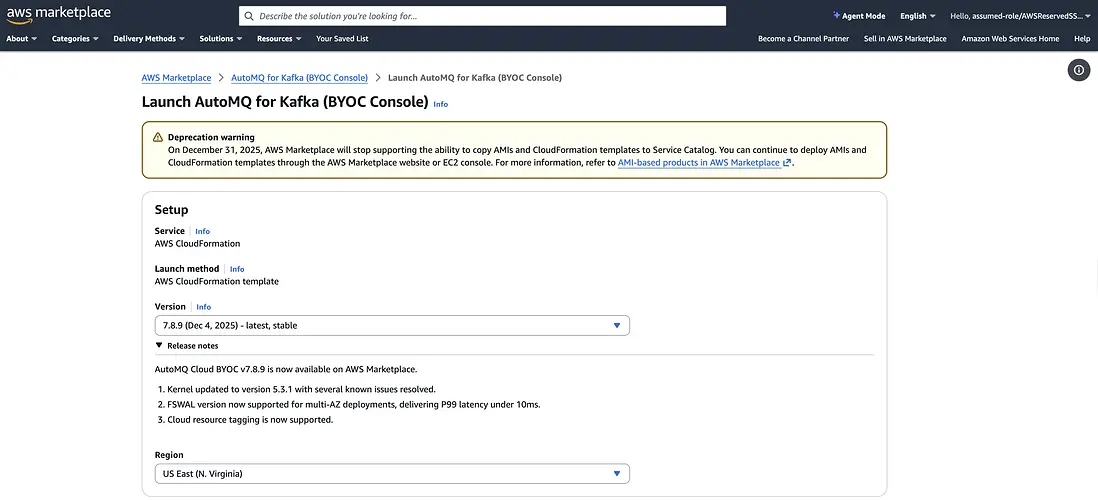1098x500 pixels.
Task: Open the Solutions menu
Action: click(221, 39)
